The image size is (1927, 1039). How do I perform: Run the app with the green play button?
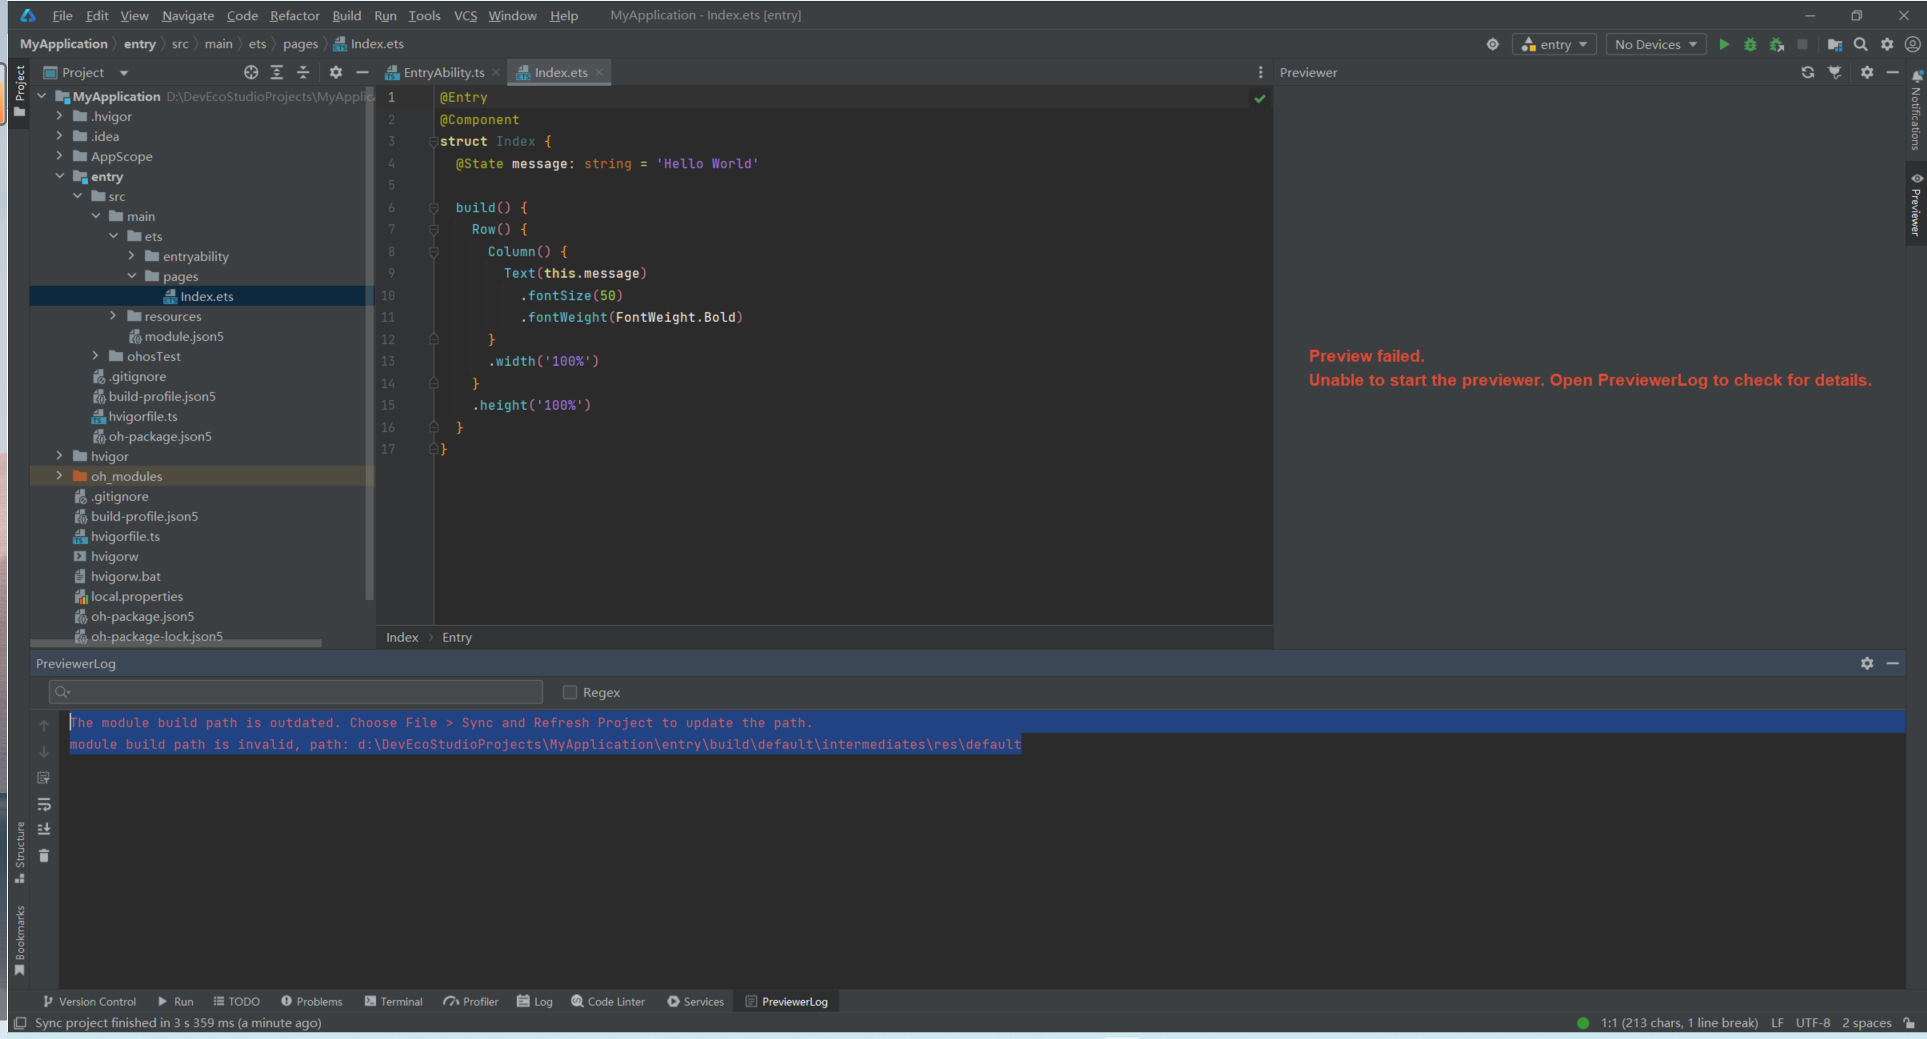pos(1723,44)
